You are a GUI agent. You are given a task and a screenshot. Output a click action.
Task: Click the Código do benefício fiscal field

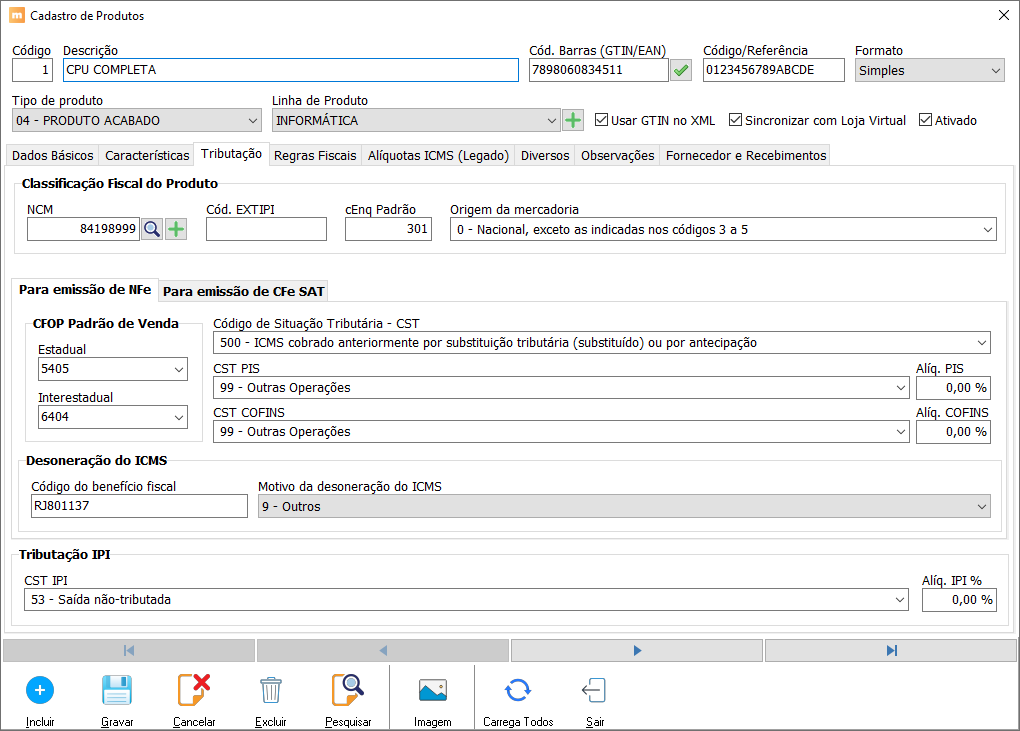139,506
